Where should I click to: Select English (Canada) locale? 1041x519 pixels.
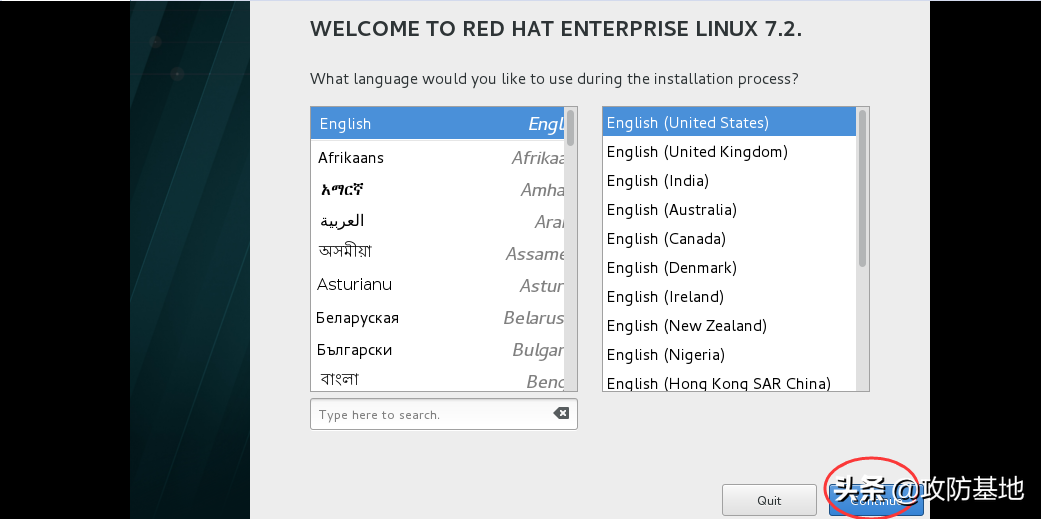click(666, 239)
